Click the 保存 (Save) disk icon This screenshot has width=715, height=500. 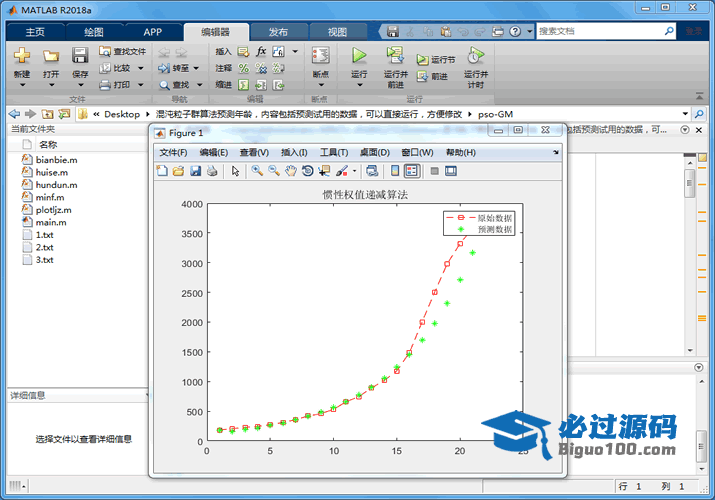pyautogui.click(x=80, y=56)
